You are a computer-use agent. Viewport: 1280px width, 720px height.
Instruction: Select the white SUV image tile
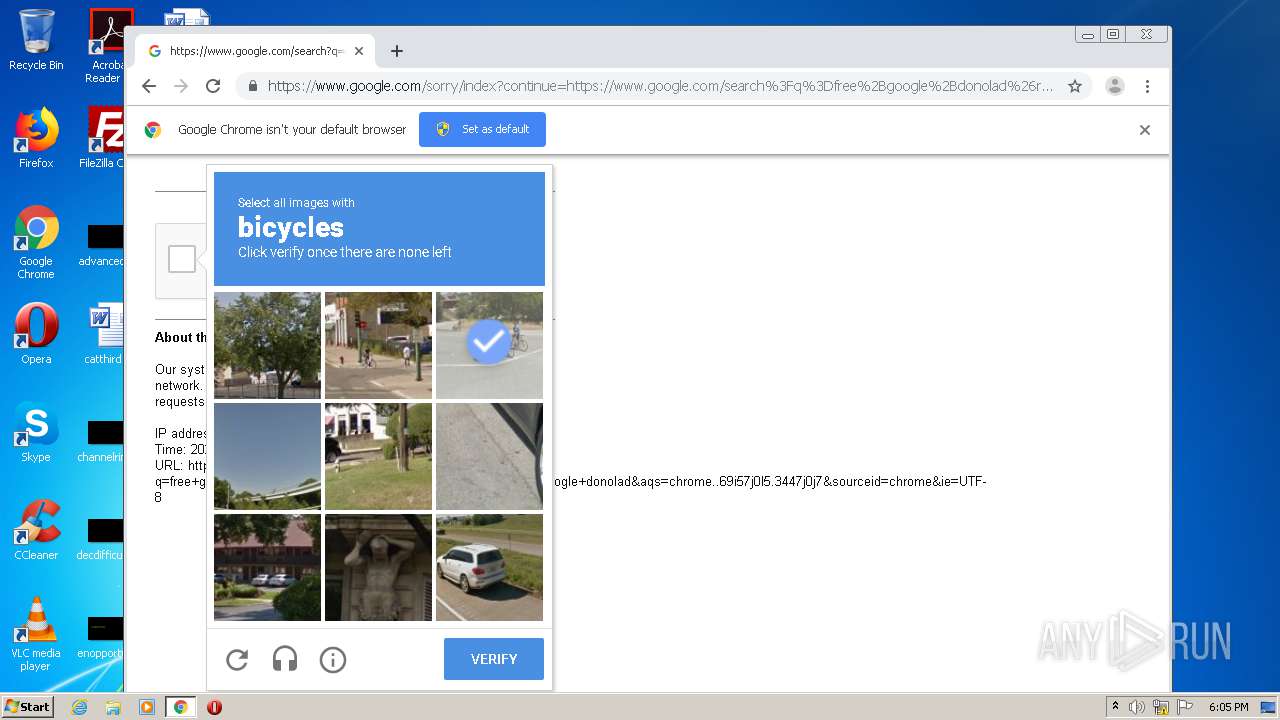tap(489, 567)
